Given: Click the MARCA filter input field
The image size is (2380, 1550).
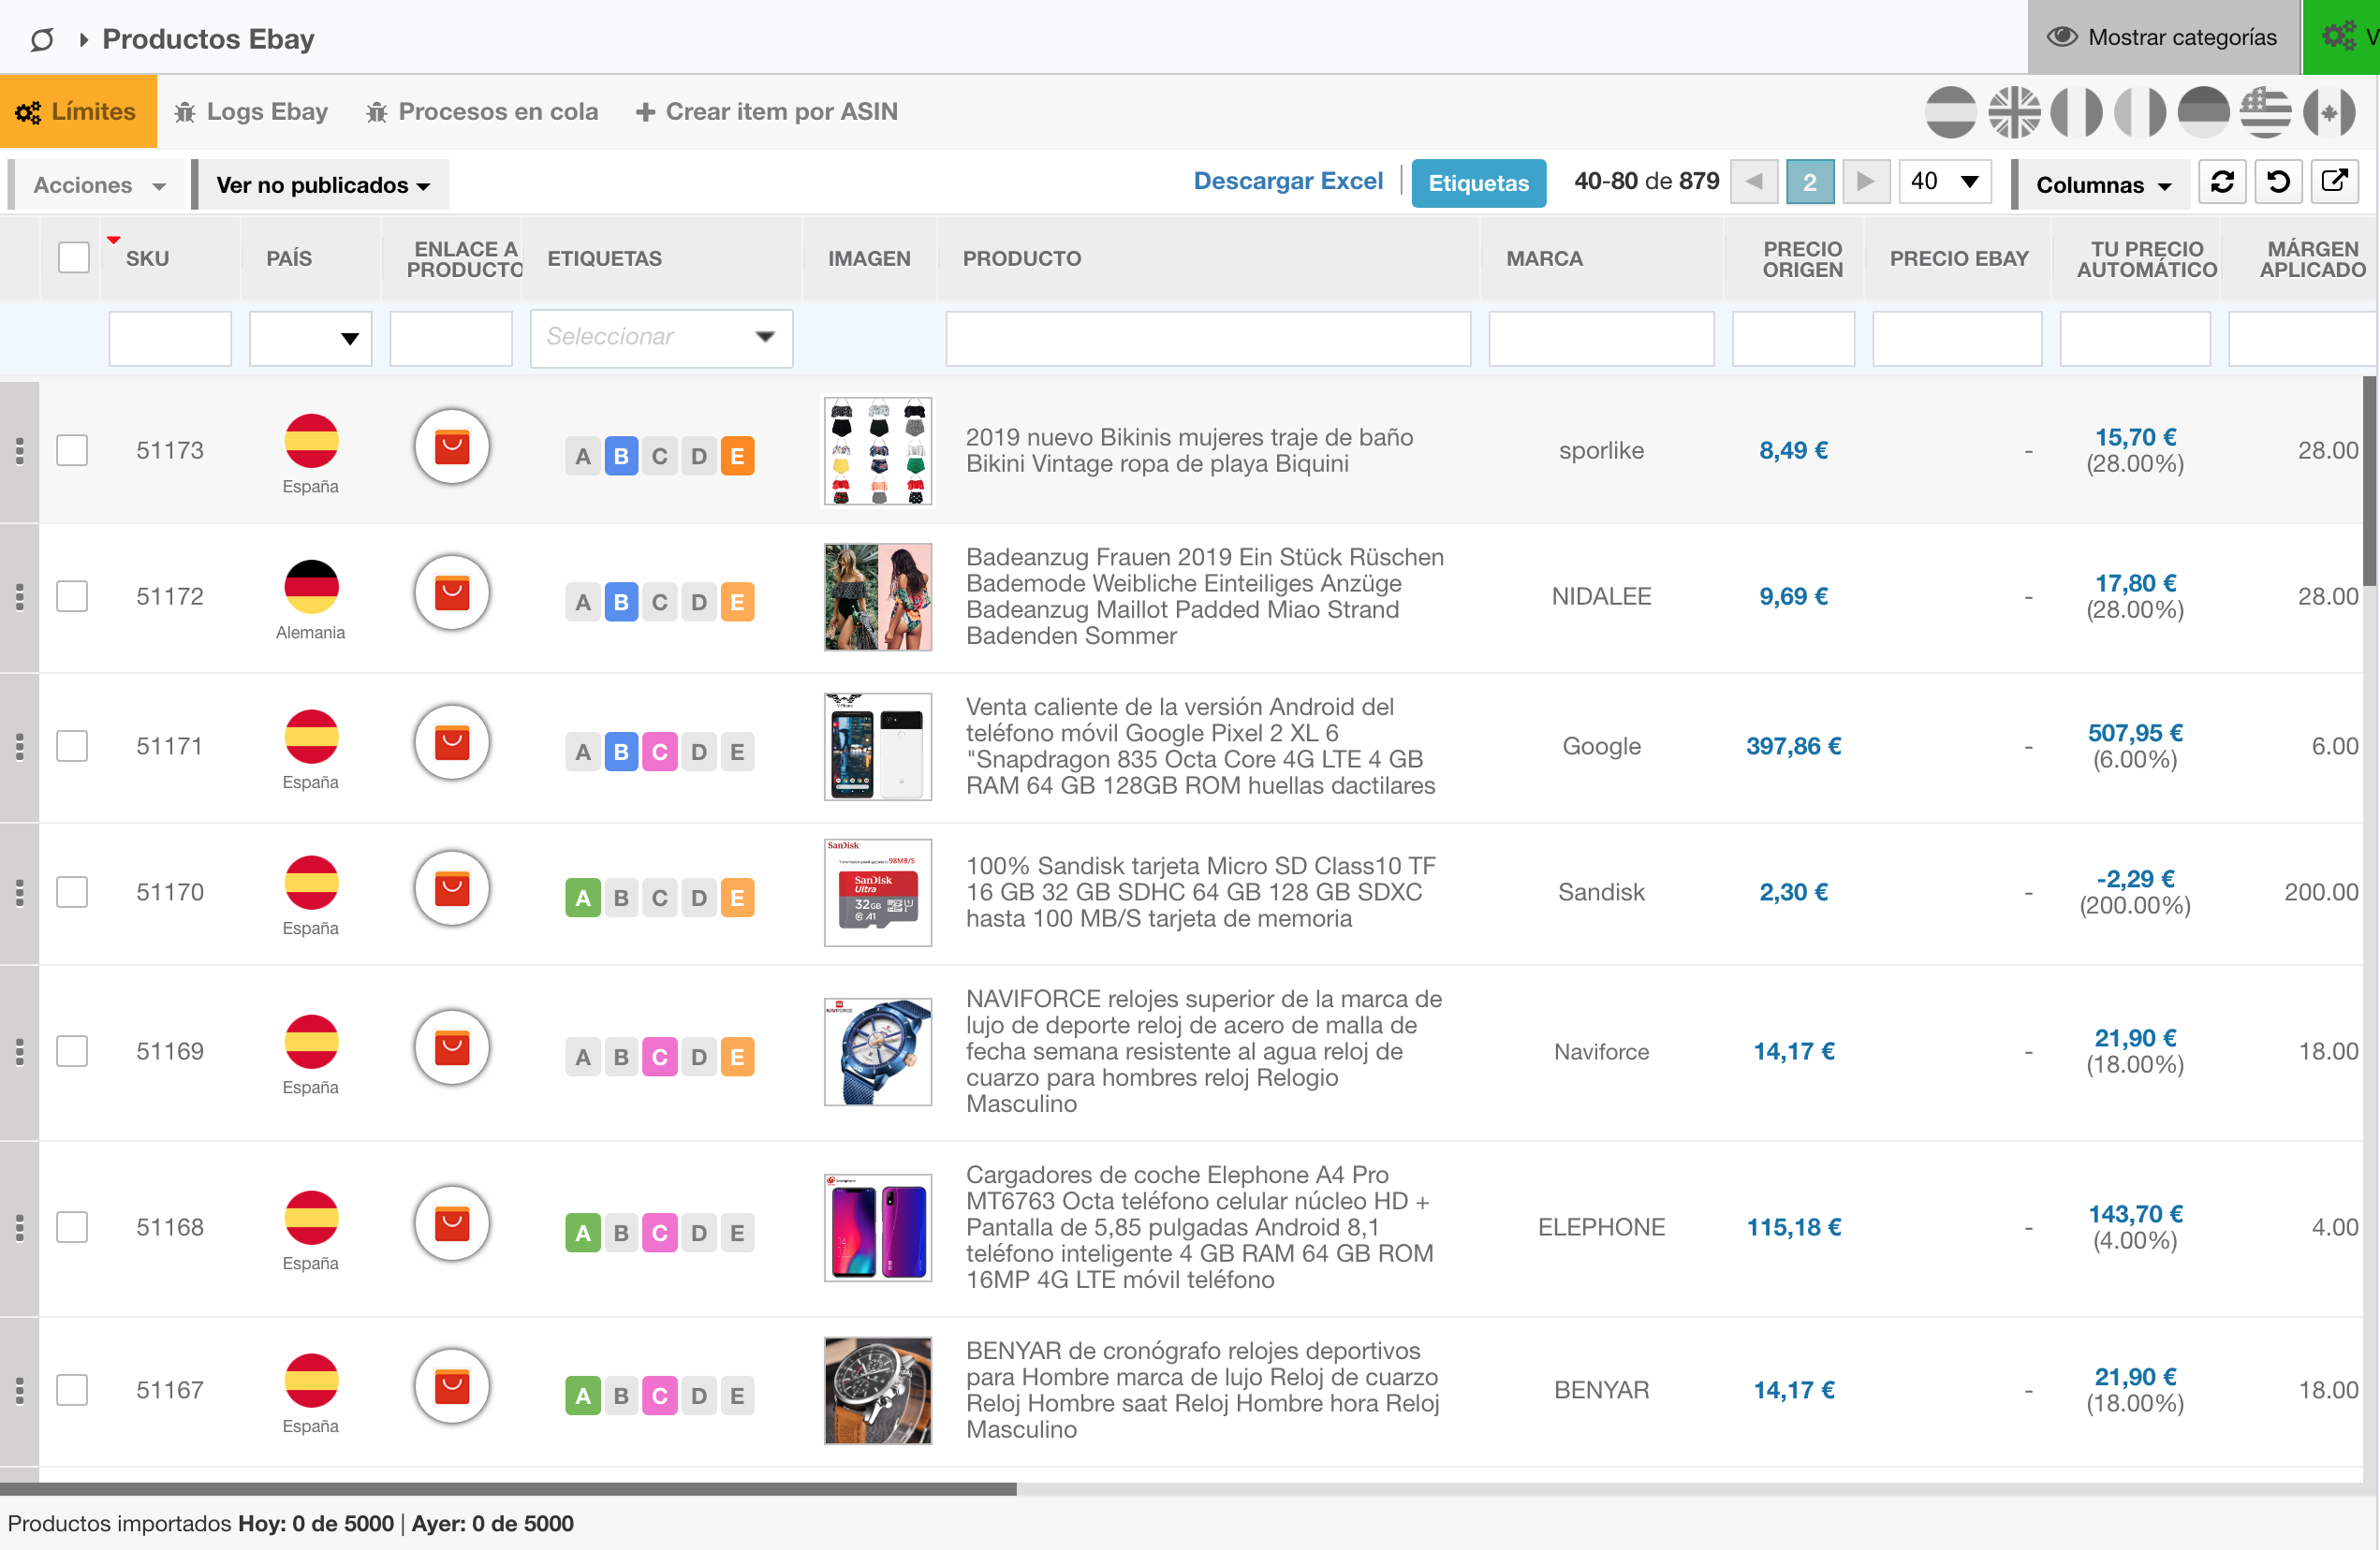Looking at the screenshot, I should tap(1601, 338).
